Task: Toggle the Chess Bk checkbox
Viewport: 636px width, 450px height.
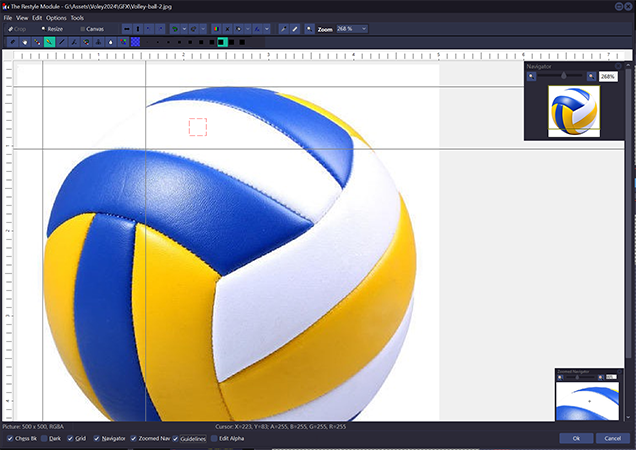Action: point(10,438)
